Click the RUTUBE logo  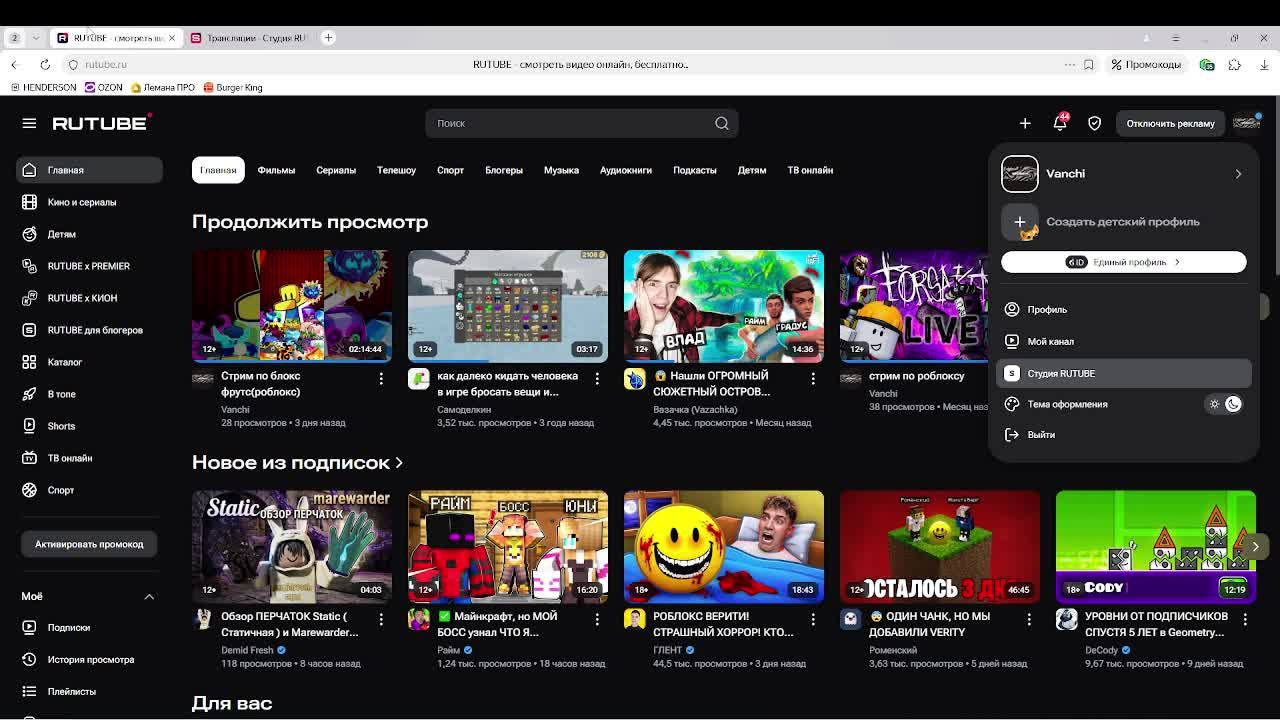coord(101,123)
